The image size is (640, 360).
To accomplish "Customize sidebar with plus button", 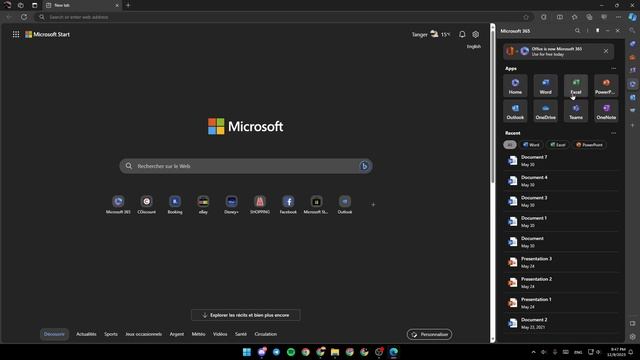I will [632, 125].
